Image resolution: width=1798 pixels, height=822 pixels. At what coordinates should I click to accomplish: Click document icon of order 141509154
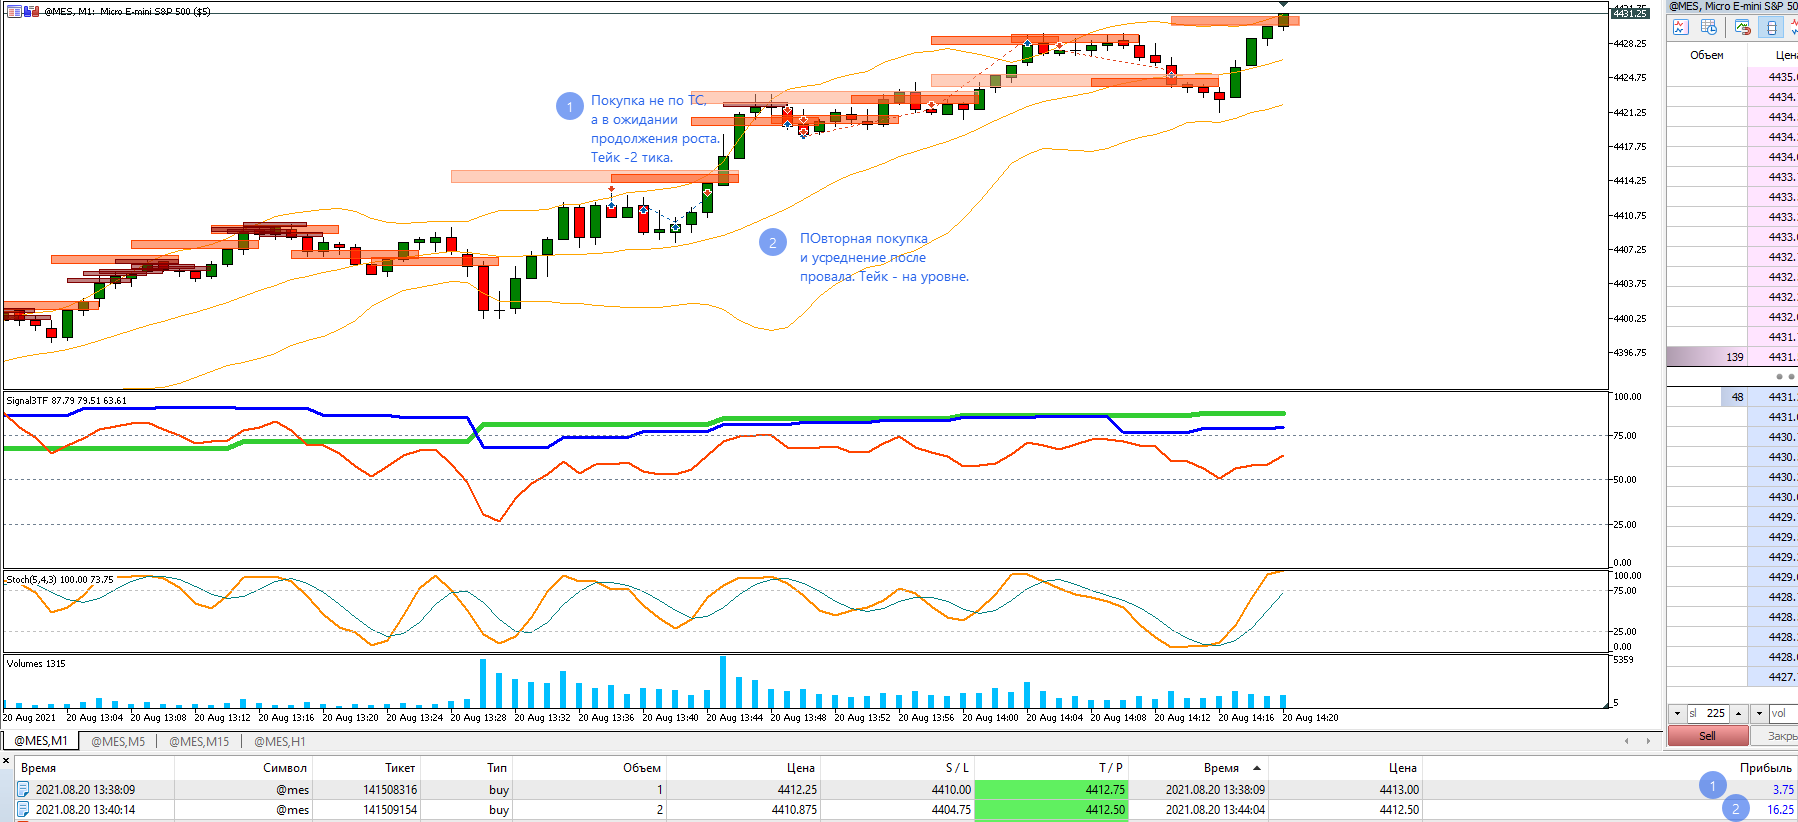pos(23,809)
